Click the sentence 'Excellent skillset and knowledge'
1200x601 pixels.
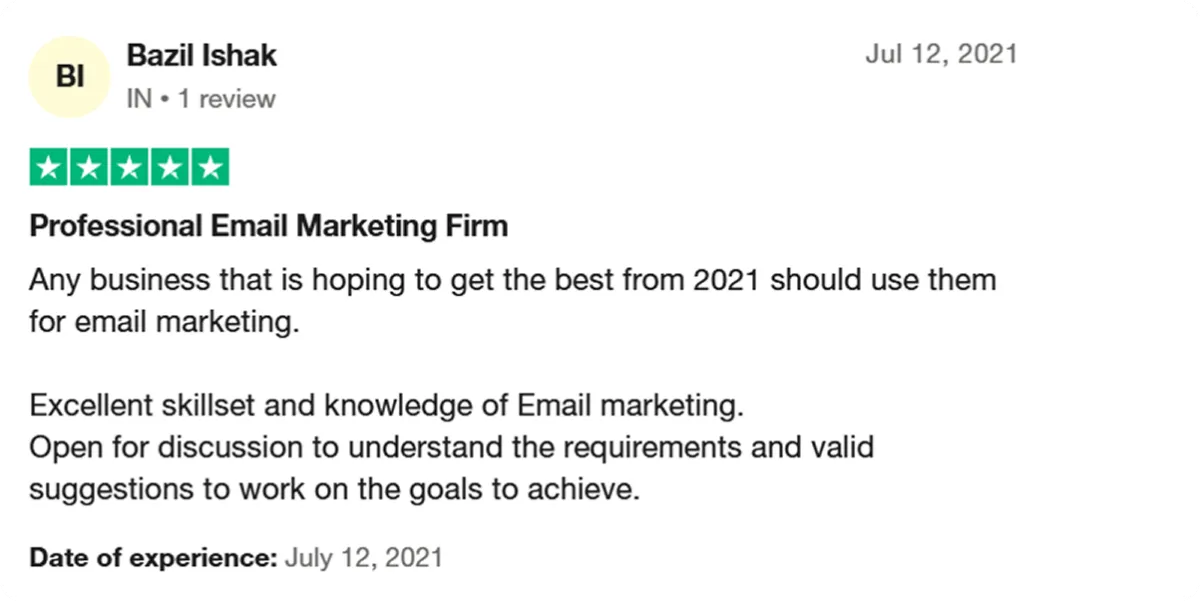pyautogui.click(x=388, y=407)
